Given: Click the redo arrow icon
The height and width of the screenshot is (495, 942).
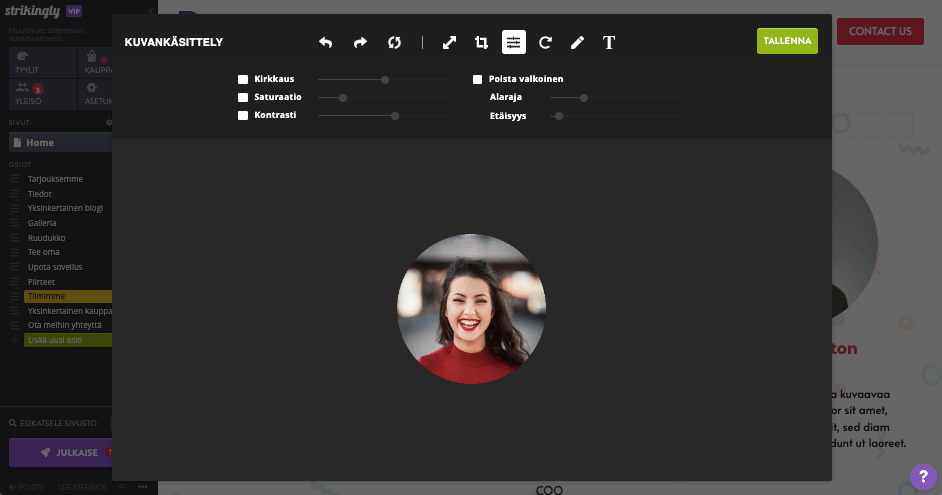Looking at the screenshot, I should (360, 42).
